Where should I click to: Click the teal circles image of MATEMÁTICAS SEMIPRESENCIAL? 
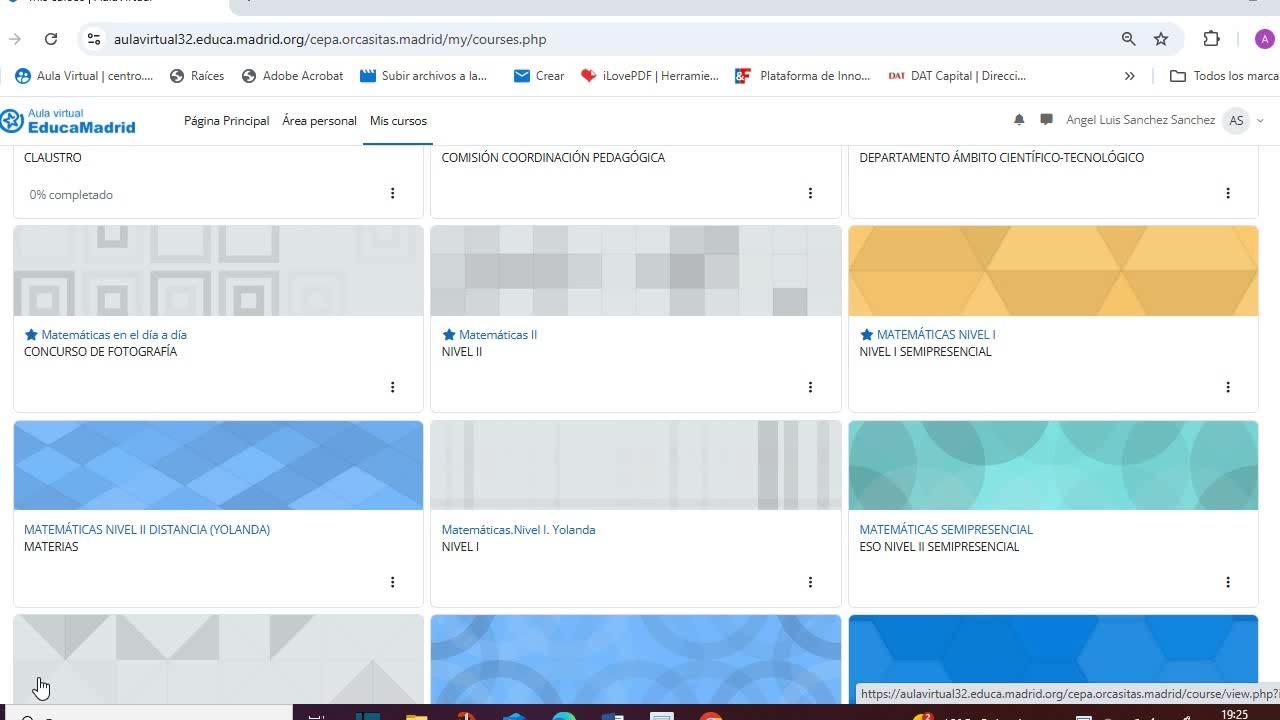tap(1053, 465)
